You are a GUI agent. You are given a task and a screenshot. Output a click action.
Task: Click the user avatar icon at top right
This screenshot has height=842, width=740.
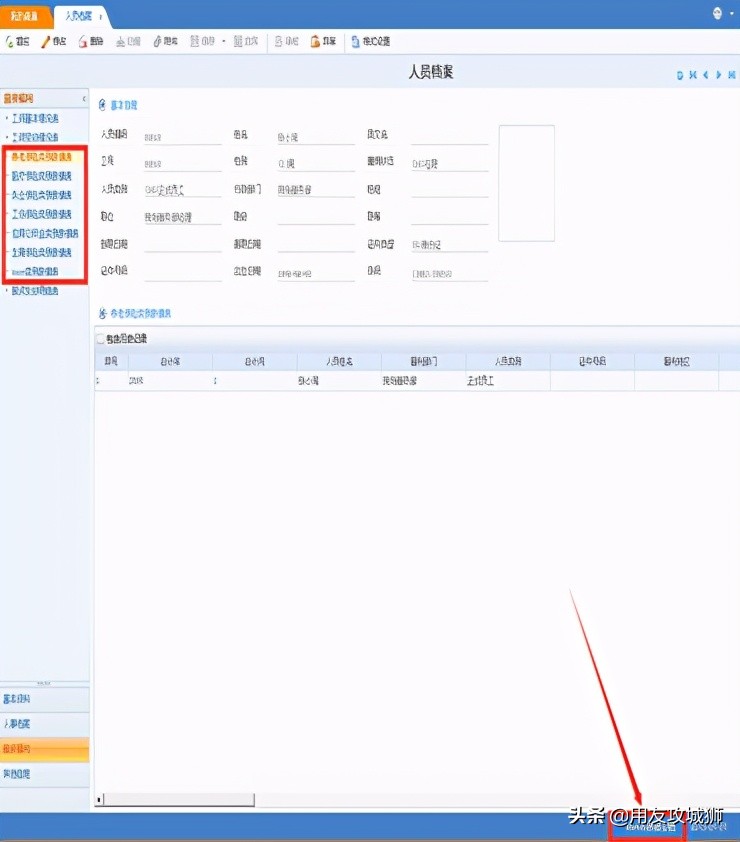[x=717, y=13]
